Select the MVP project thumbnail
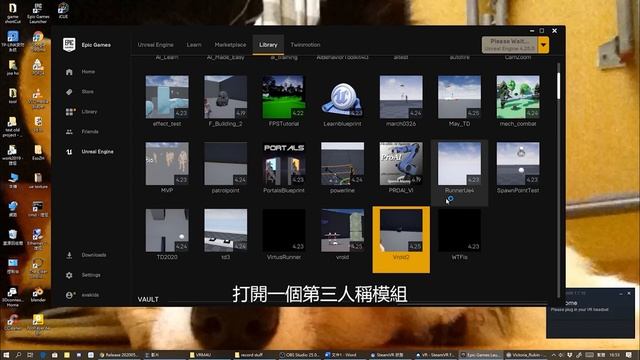640x360 pixels. coord(167,164)
